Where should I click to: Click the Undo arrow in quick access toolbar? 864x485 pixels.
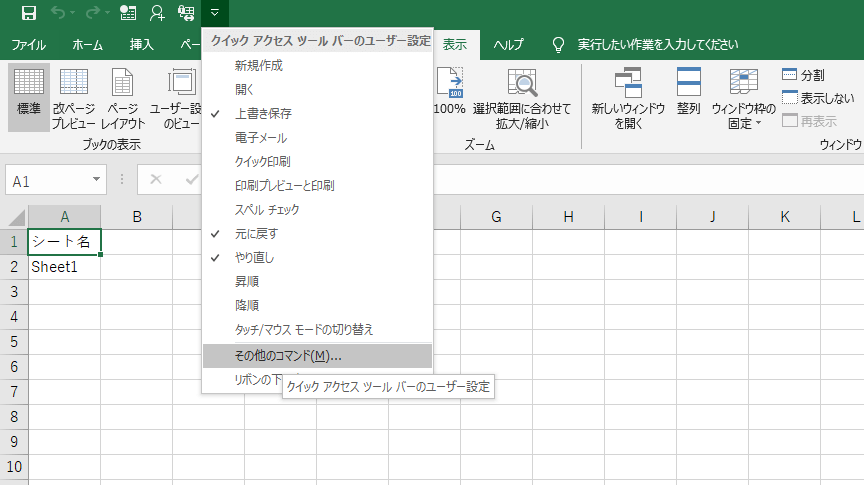tap(58, 12)
